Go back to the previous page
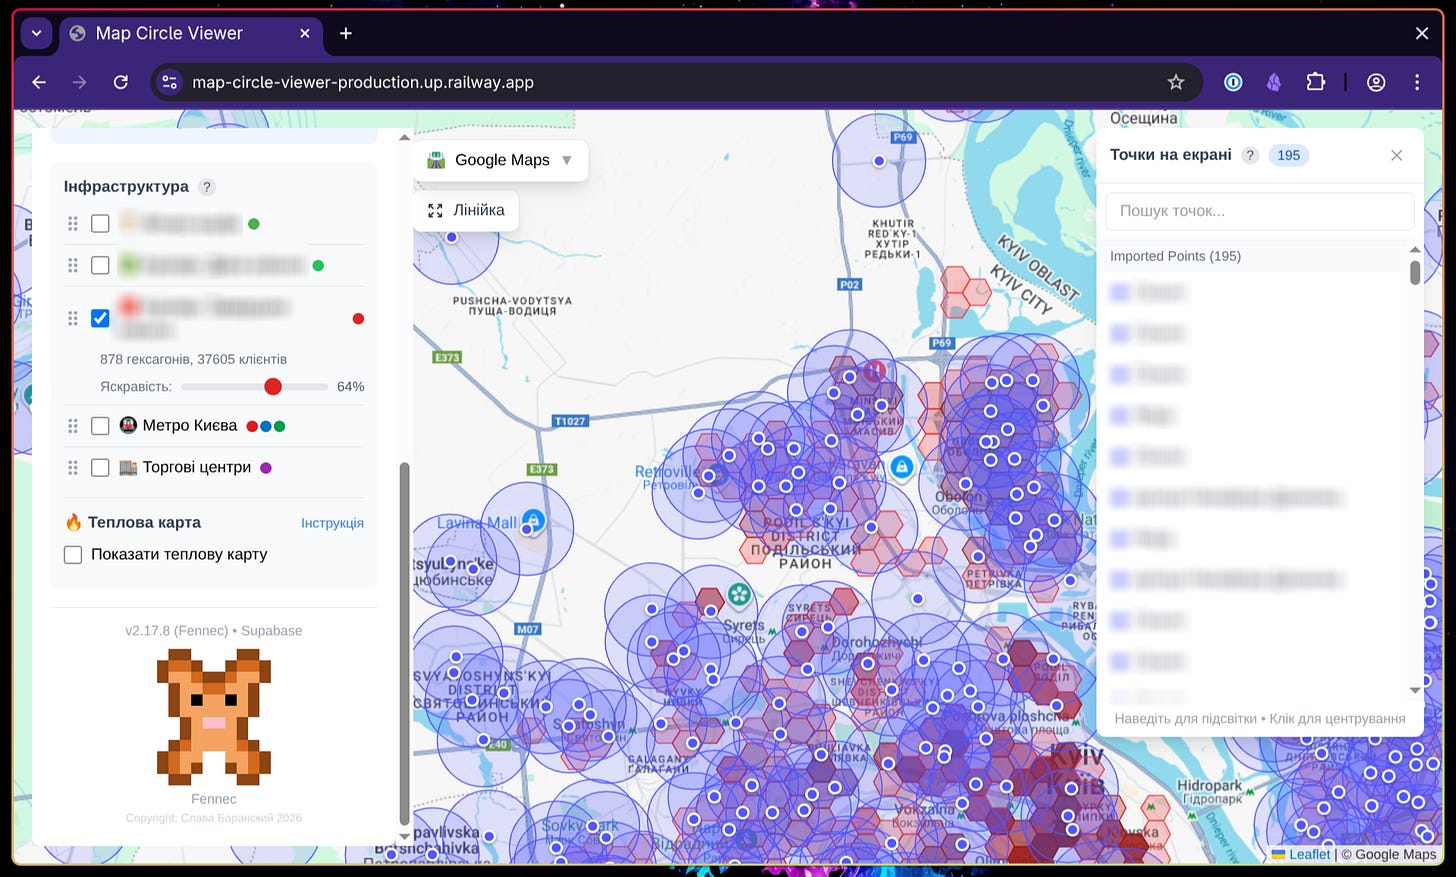Image resolution: width=1456 pixels, height=877 pixels. tap(39, 82)
